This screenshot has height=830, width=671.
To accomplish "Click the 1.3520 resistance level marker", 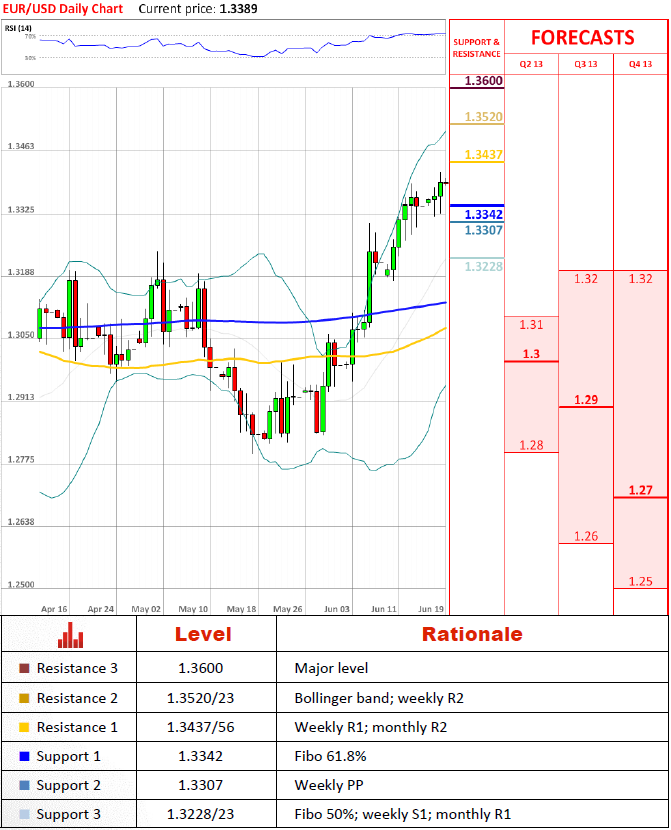I will [x=484, y=117].
